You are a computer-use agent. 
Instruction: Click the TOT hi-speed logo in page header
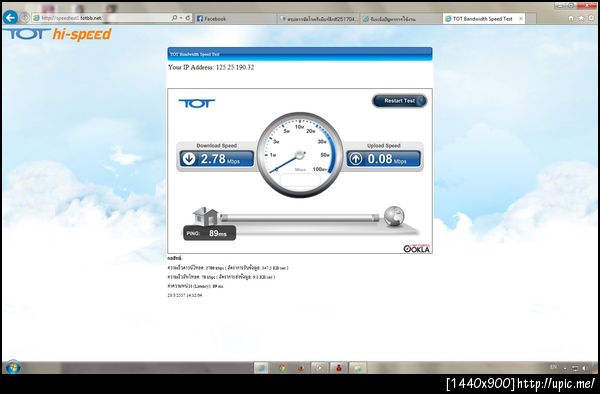(58, 34)
